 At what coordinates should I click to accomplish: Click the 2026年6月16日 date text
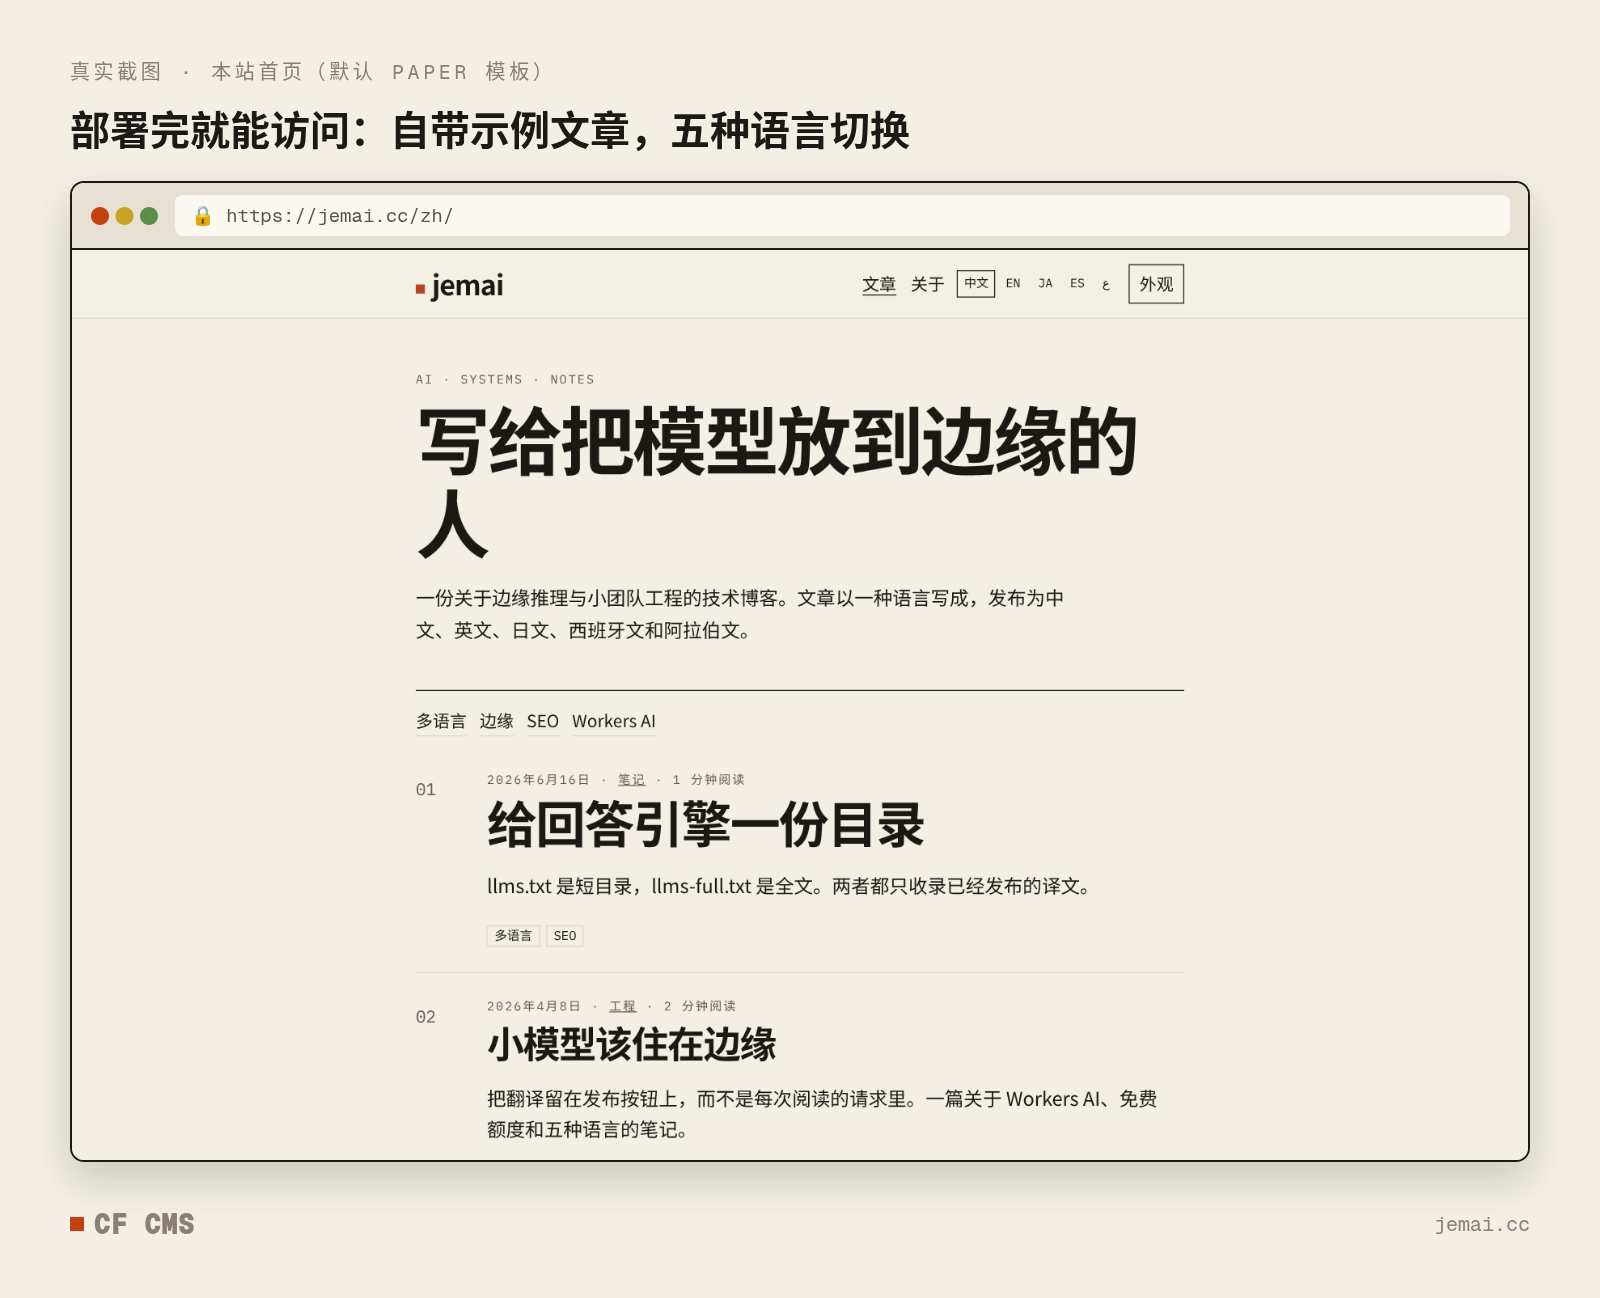pyautogui.click(x=538, y=780)
